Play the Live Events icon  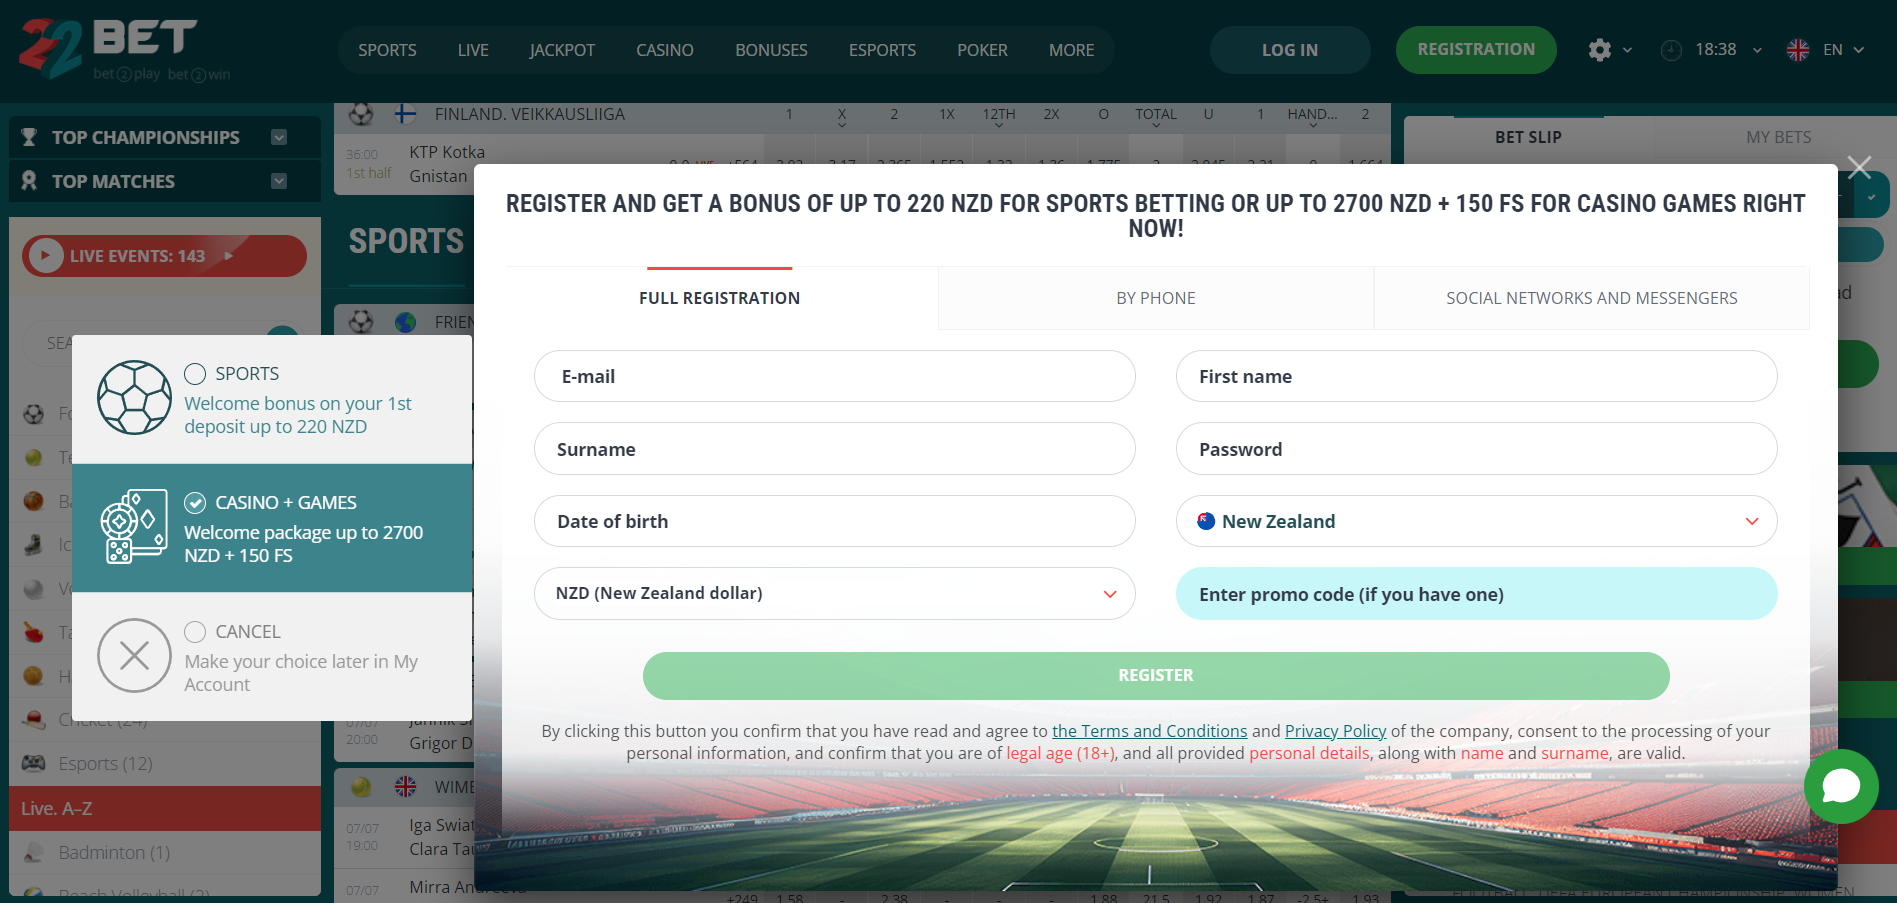point(45,256)
